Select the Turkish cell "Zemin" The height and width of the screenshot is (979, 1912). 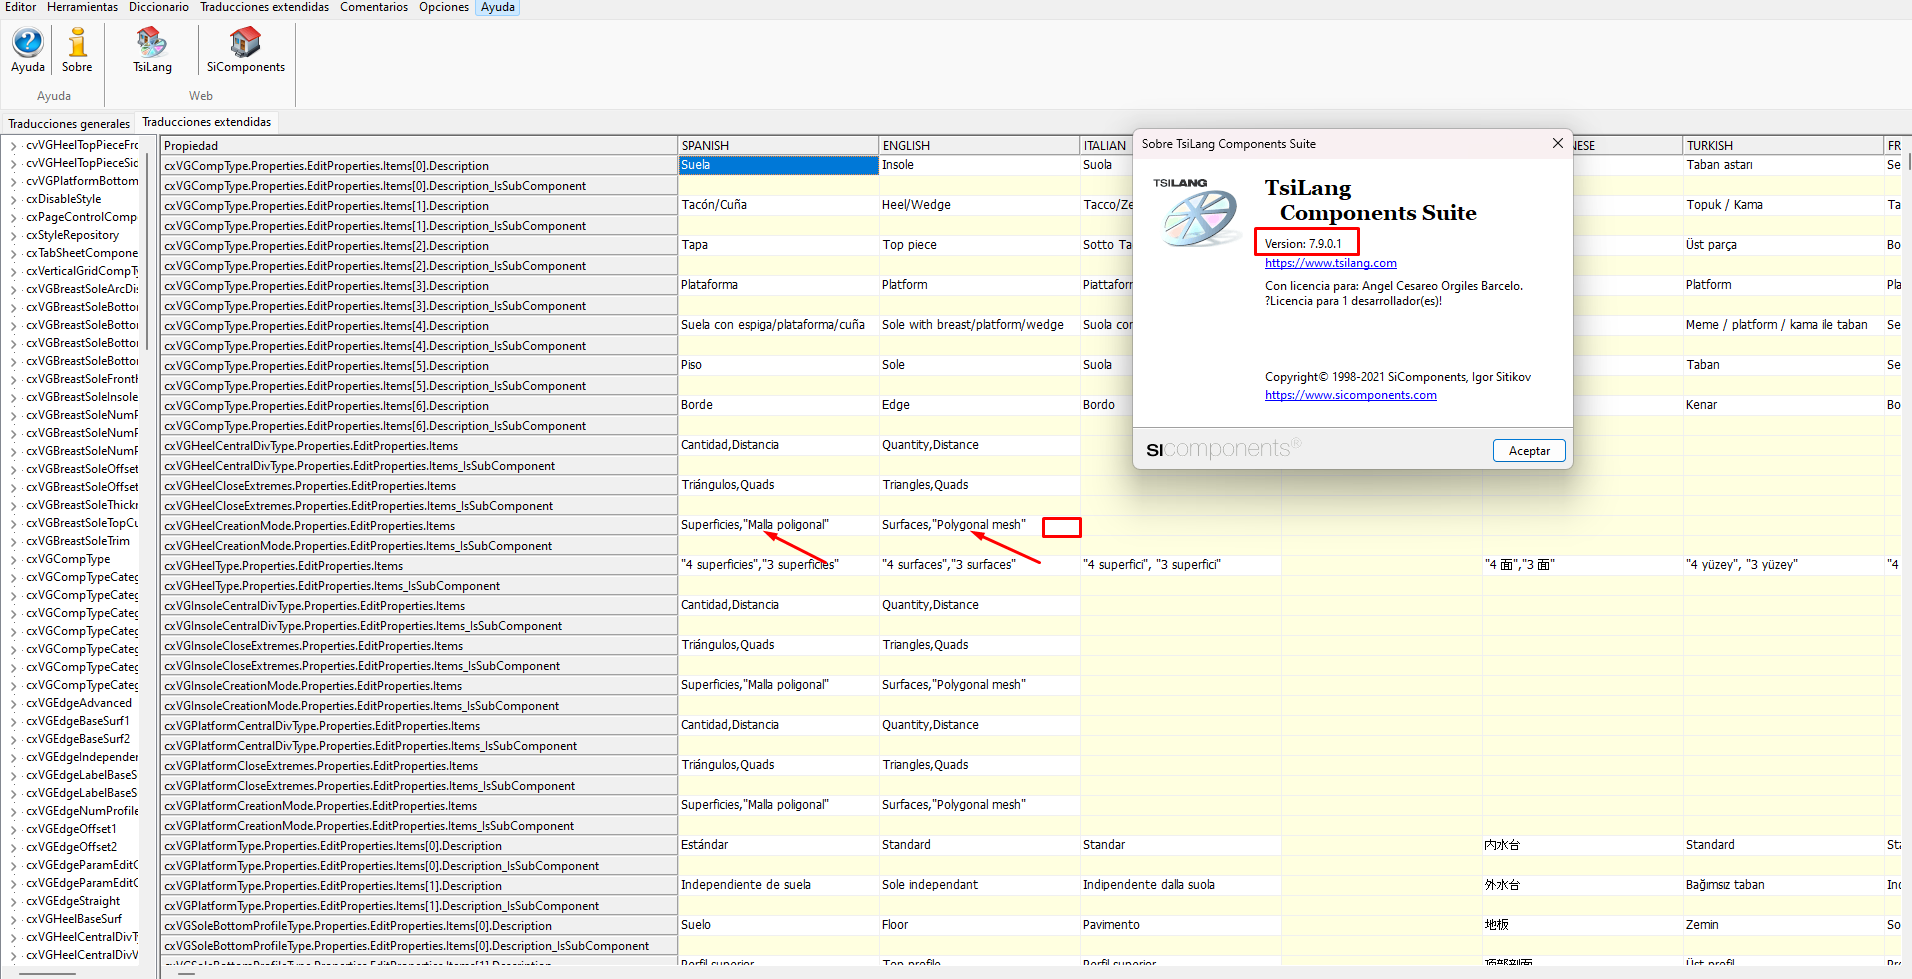1783,925
